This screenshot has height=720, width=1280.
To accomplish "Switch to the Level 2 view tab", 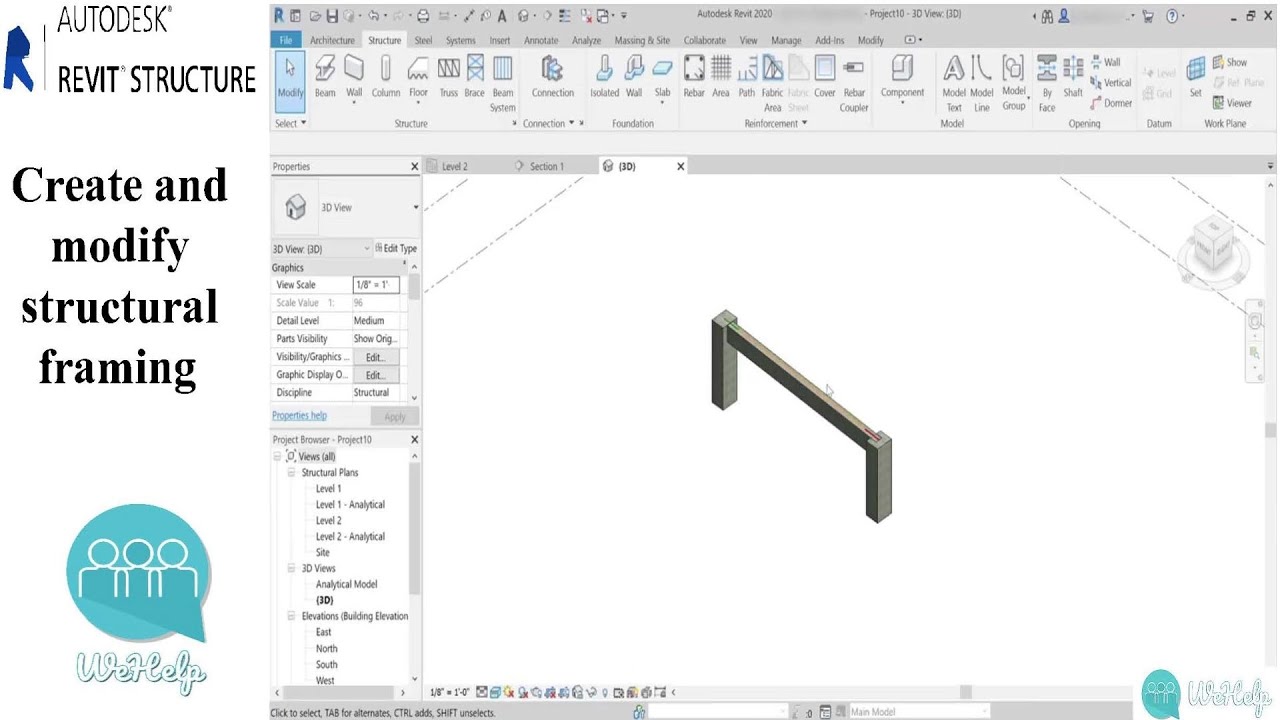I will [455, 166].
